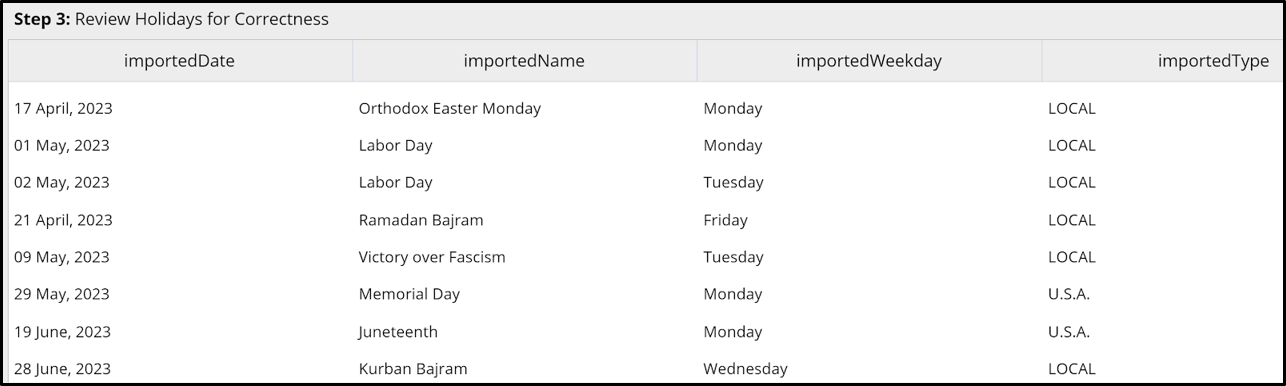Select the Orthodox Easter Monday holiday name

point(450,108)
